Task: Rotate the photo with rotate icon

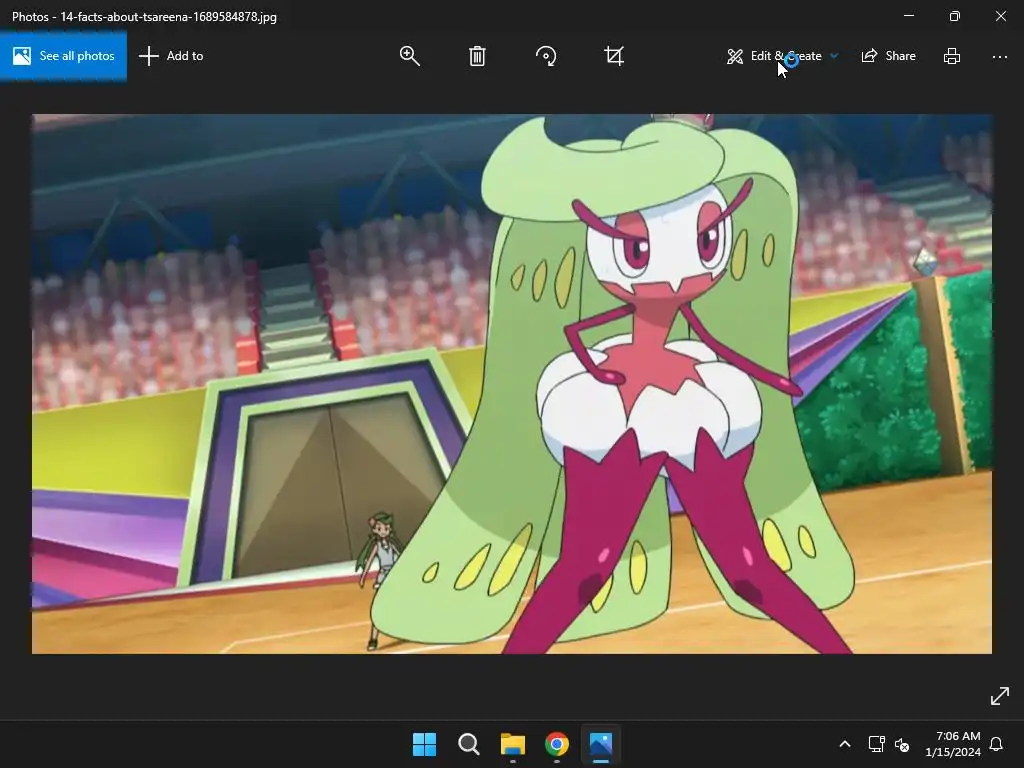Action: 545,56
